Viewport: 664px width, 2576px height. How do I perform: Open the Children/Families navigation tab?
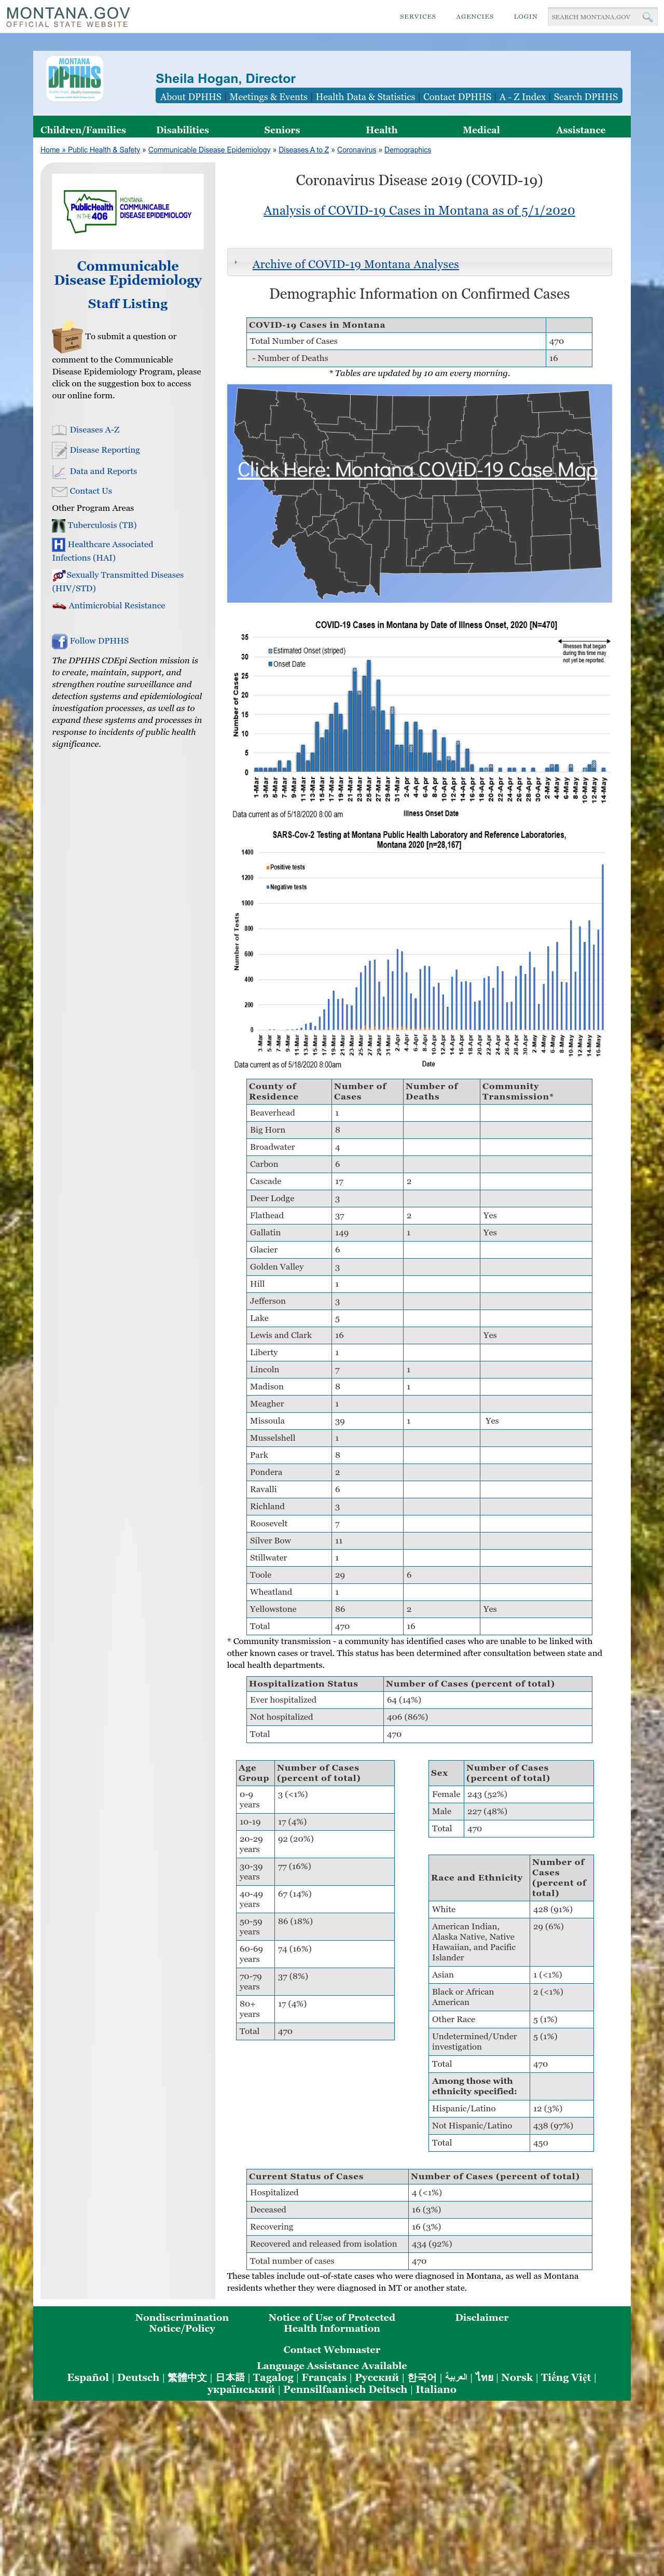pyautogui.click(x=83, y=130)
